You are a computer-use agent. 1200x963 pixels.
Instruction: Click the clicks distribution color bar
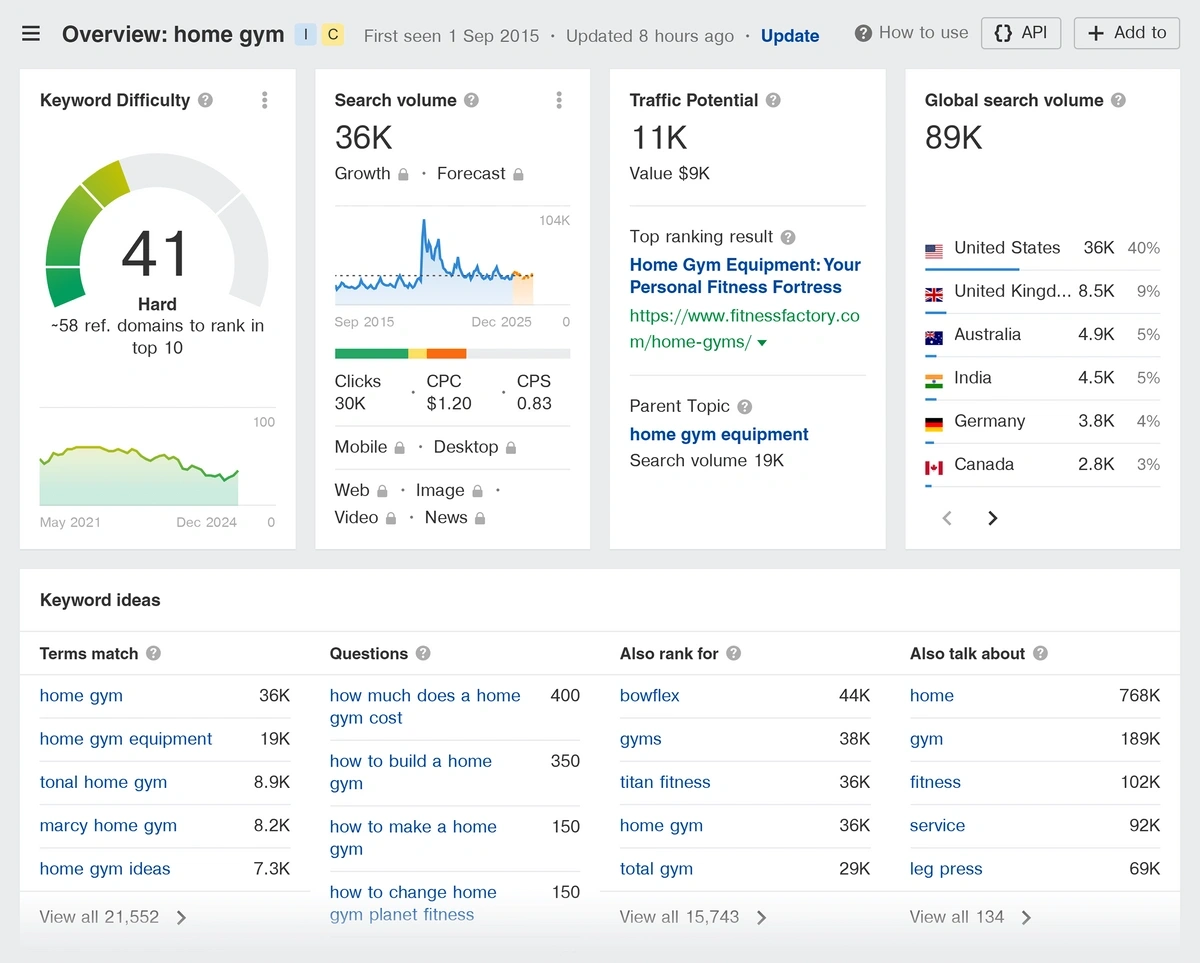click(452, 353)
